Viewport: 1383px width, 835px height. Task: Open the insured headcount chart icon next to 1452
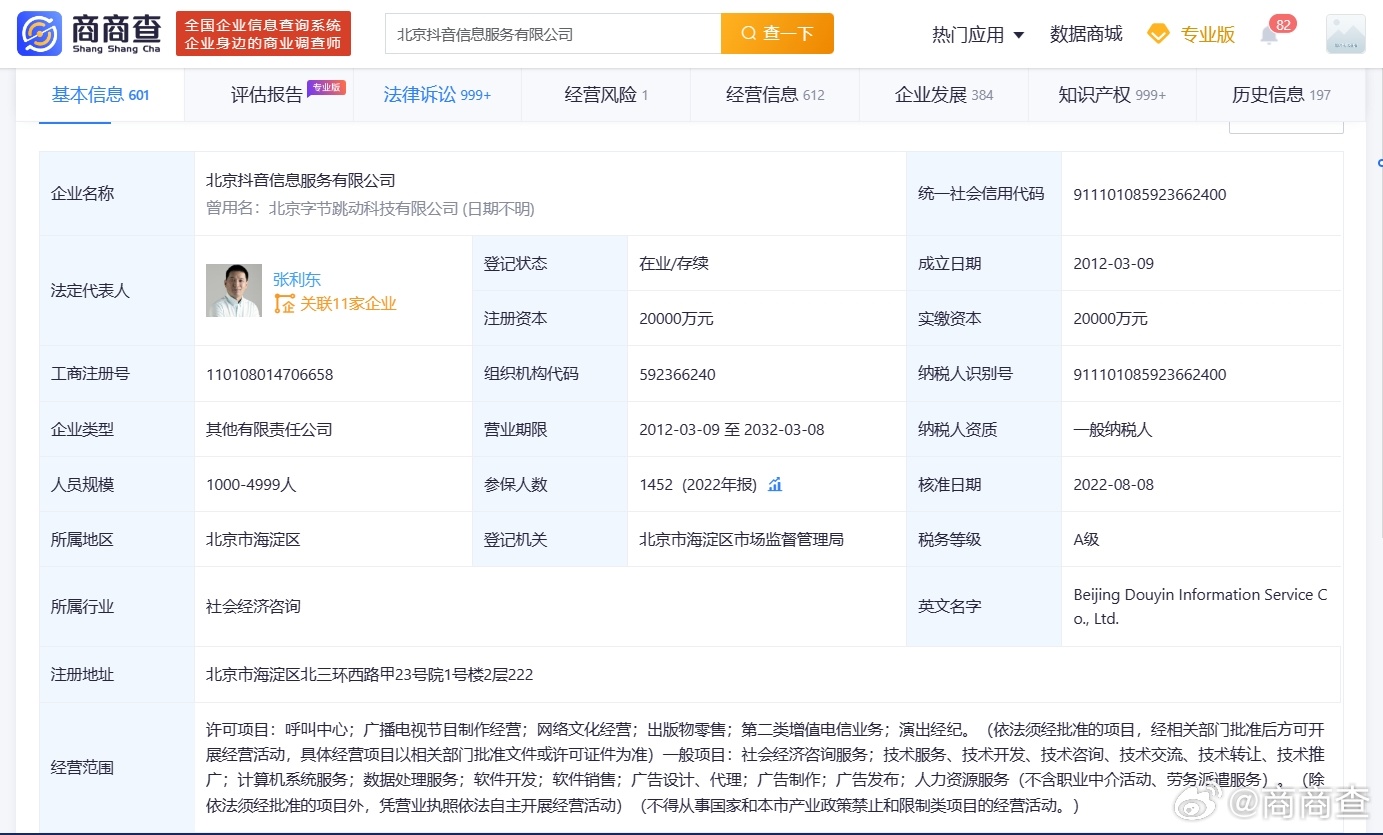(775, 484)
